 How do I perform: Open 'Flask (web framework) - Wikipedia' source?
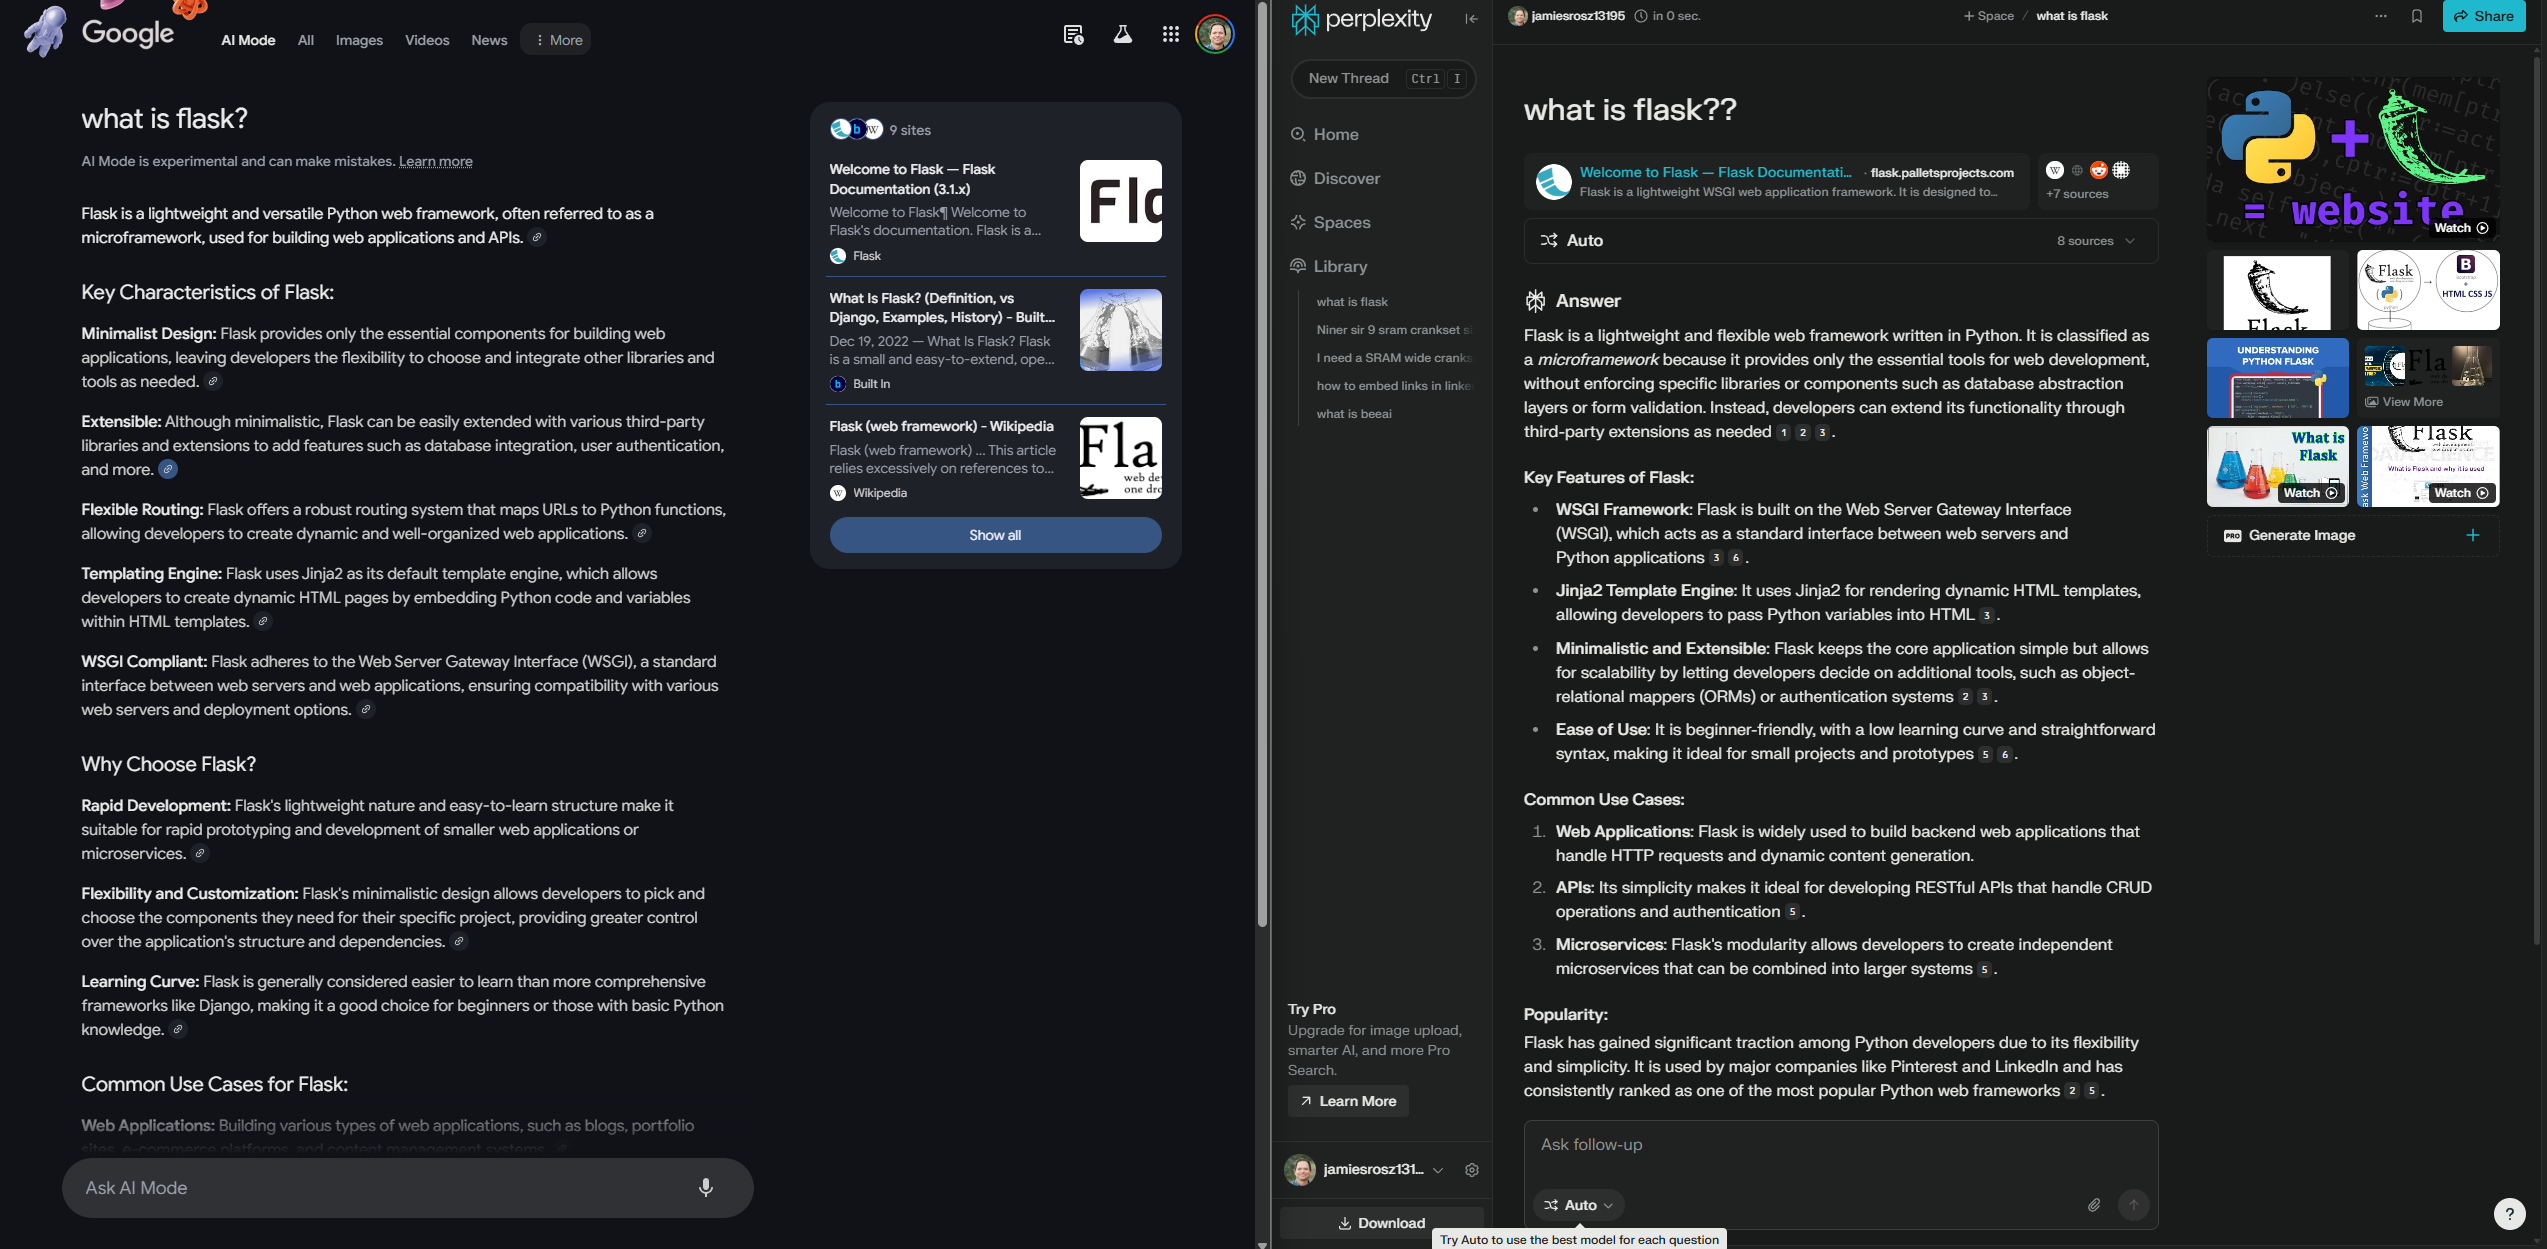pos(995,459)
